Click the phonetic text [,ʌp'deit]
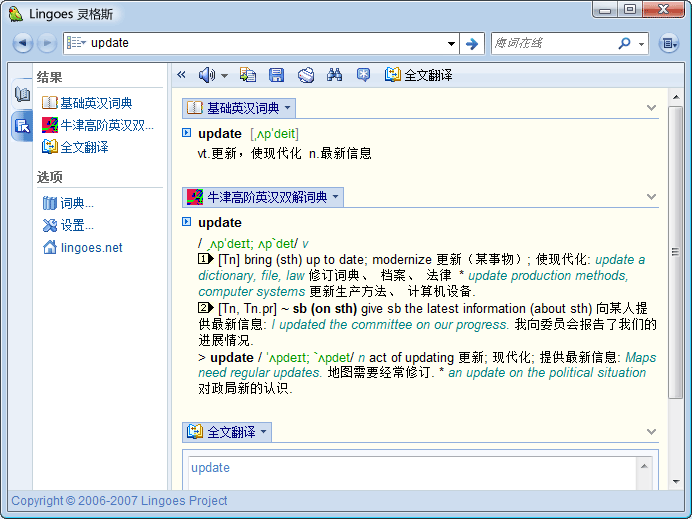The height and width of the screenshot is (519, 692). (274, 133)
